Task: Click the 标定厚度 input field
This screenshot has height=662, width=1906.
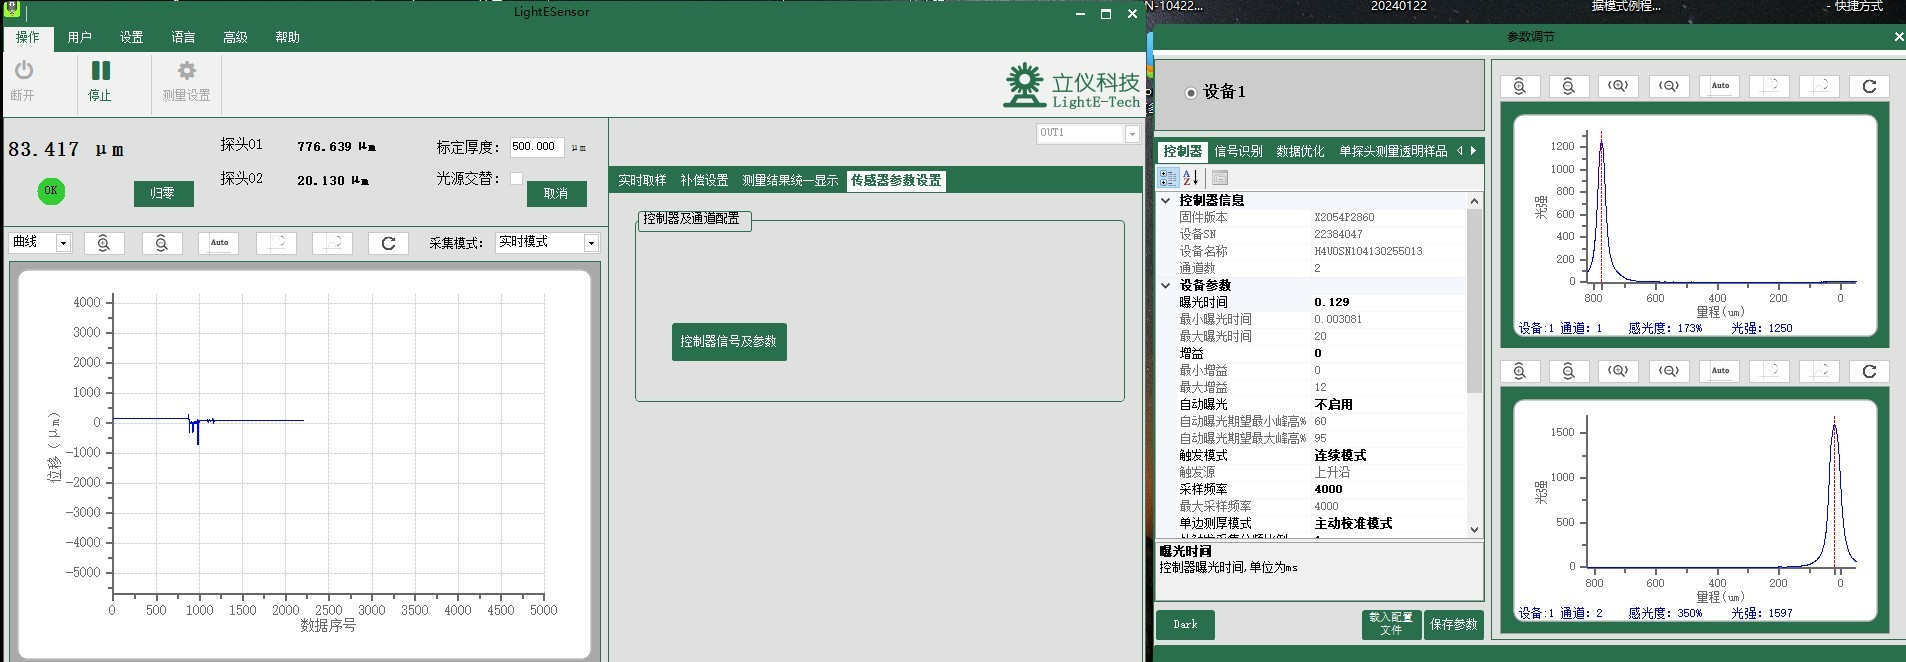Action: (x=535, y=147)
